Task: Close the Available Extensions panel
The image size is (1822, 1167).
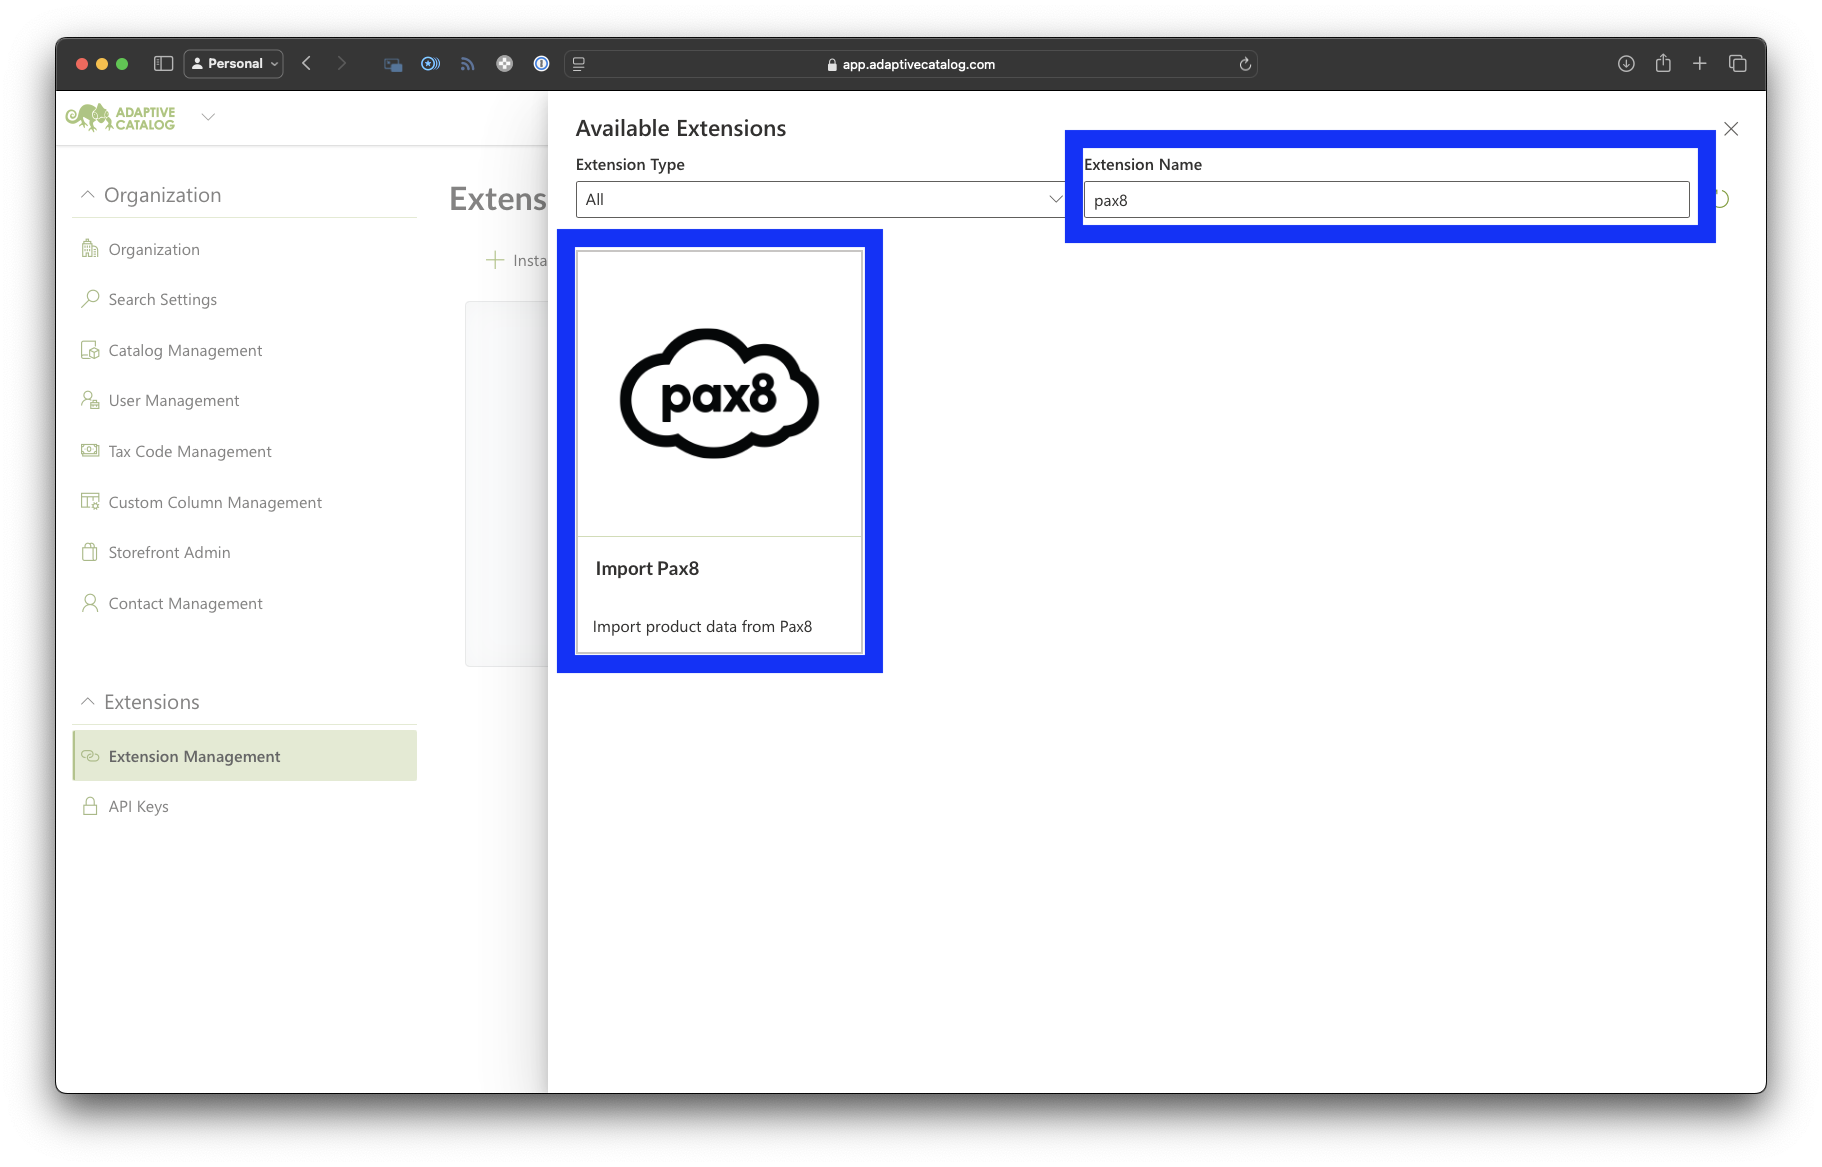Action: tap(1731, 129)
